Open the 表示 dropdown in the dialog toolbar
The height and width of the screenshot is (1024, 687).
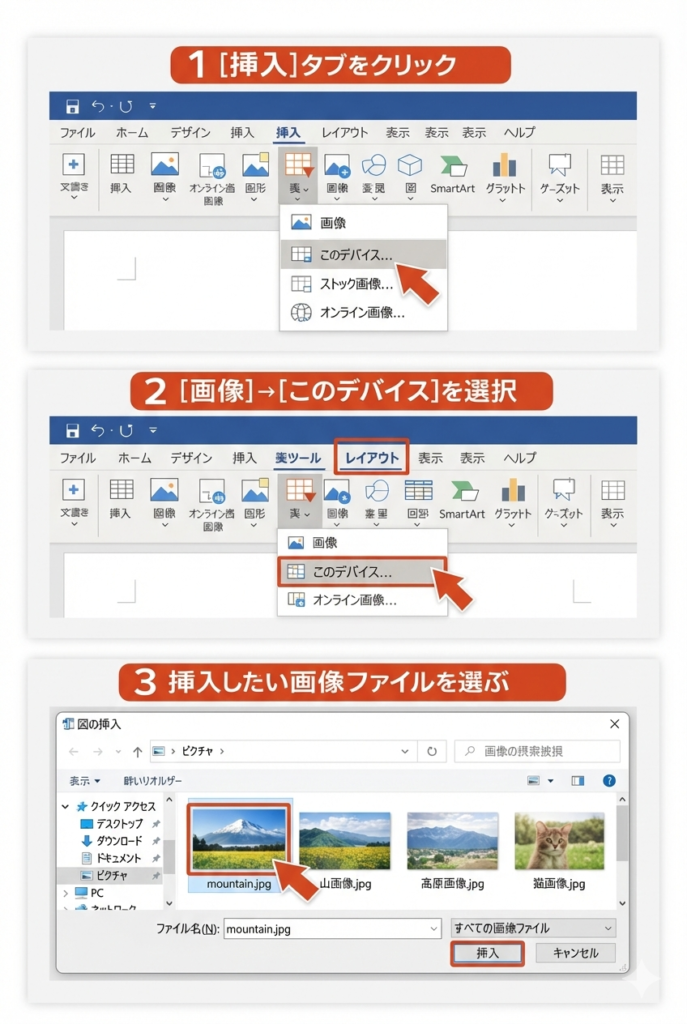click(85, 781)
